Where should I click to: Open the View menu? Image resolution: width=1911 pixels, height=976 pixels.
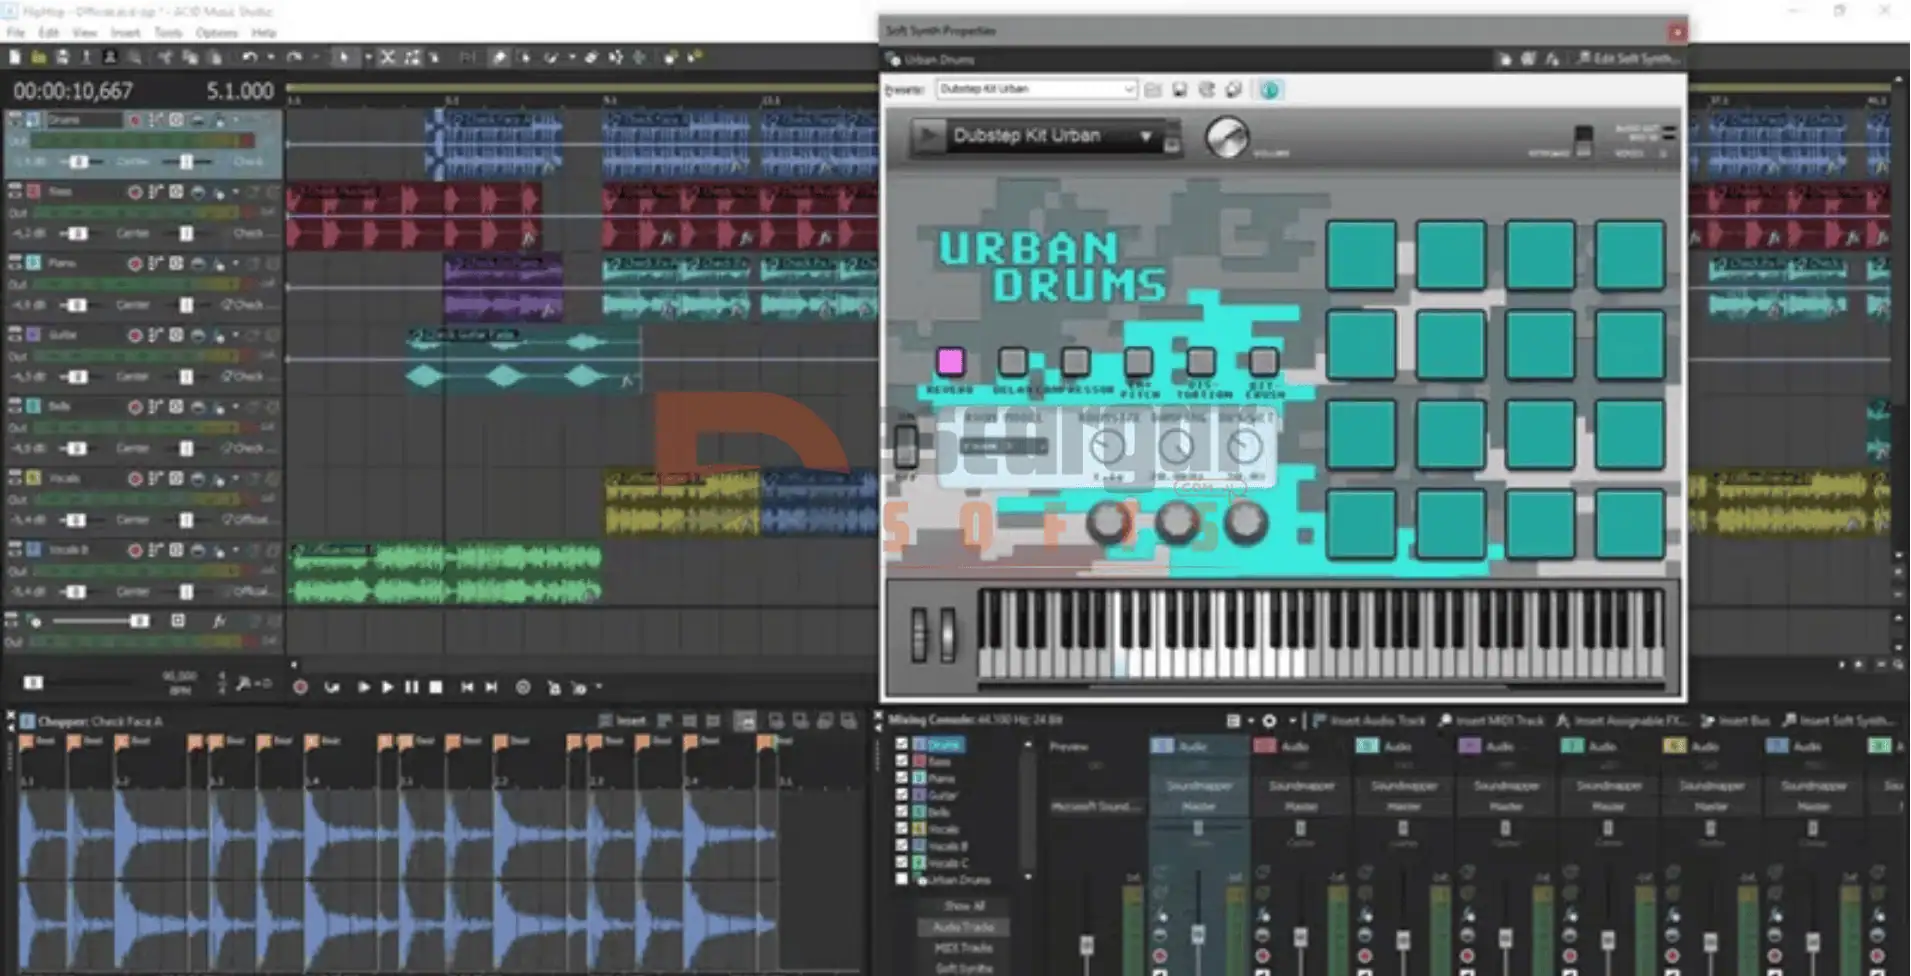(x=85, y=33)
